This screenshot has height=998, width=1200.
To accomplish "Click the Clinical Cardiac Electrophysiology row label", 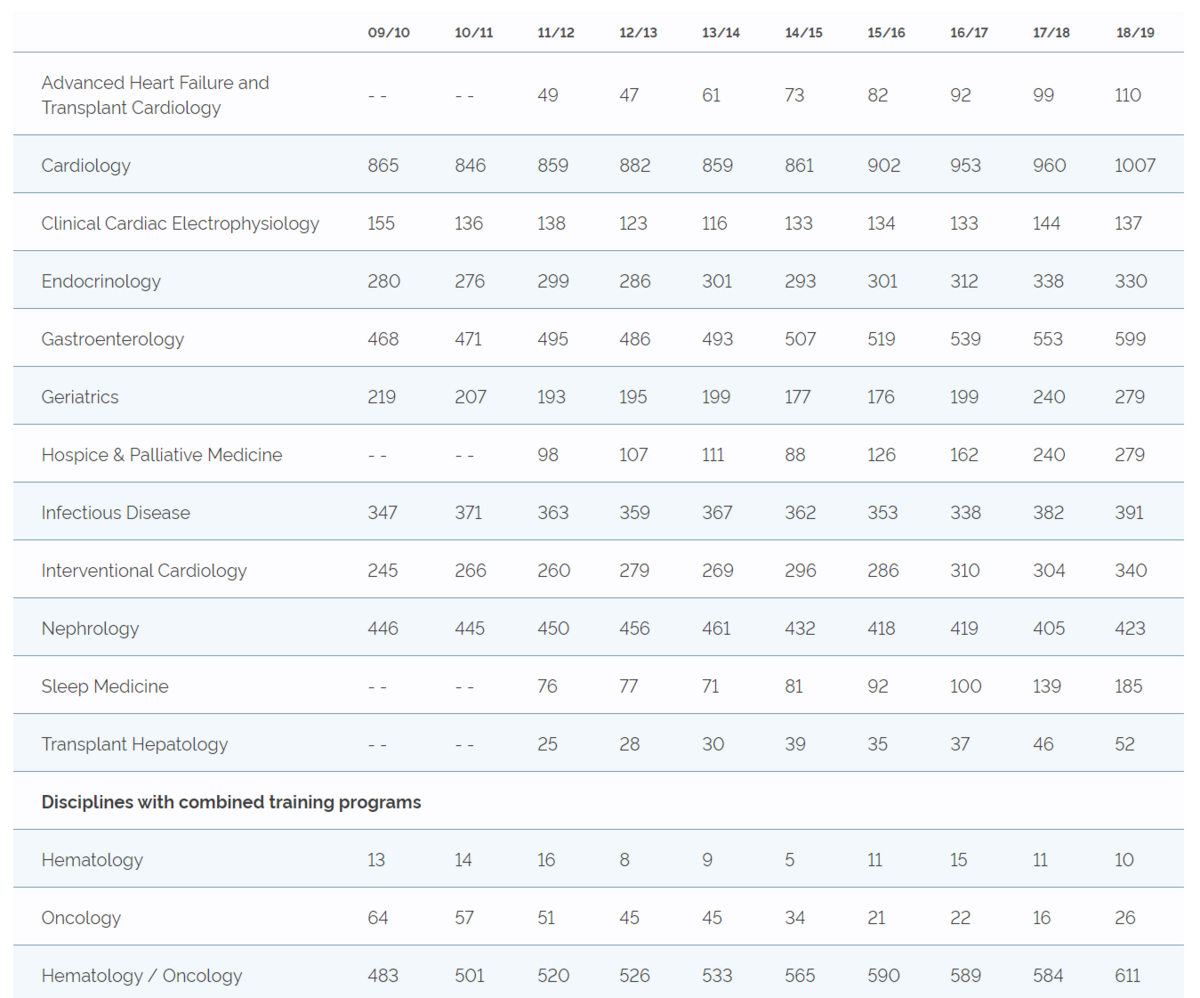I will click(180, 223).
